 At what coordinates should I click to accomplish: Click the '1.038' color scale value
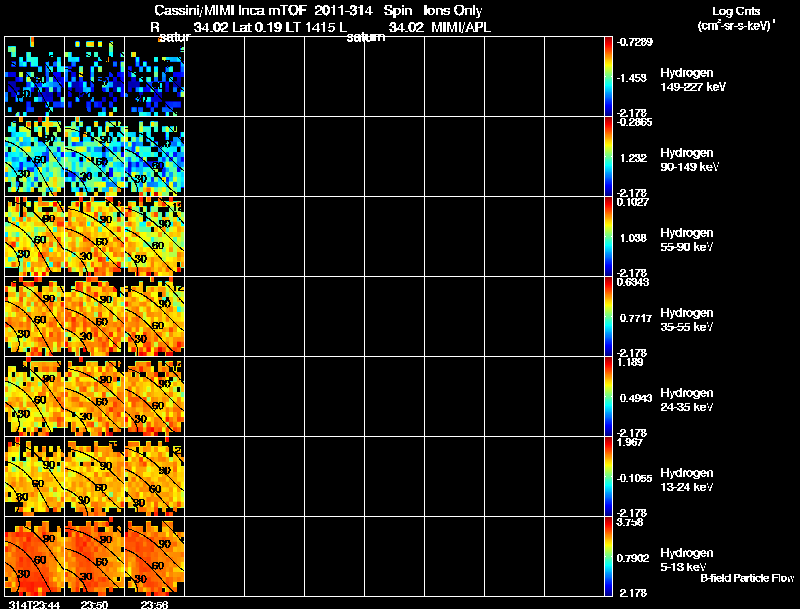pos(633,238)
